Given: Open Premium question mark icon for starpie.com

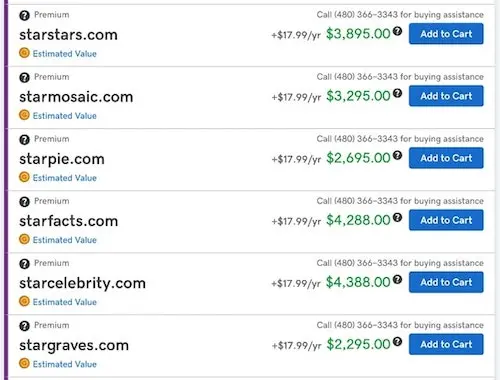Looking at the screenshot, I should click(x=24, y=139).
